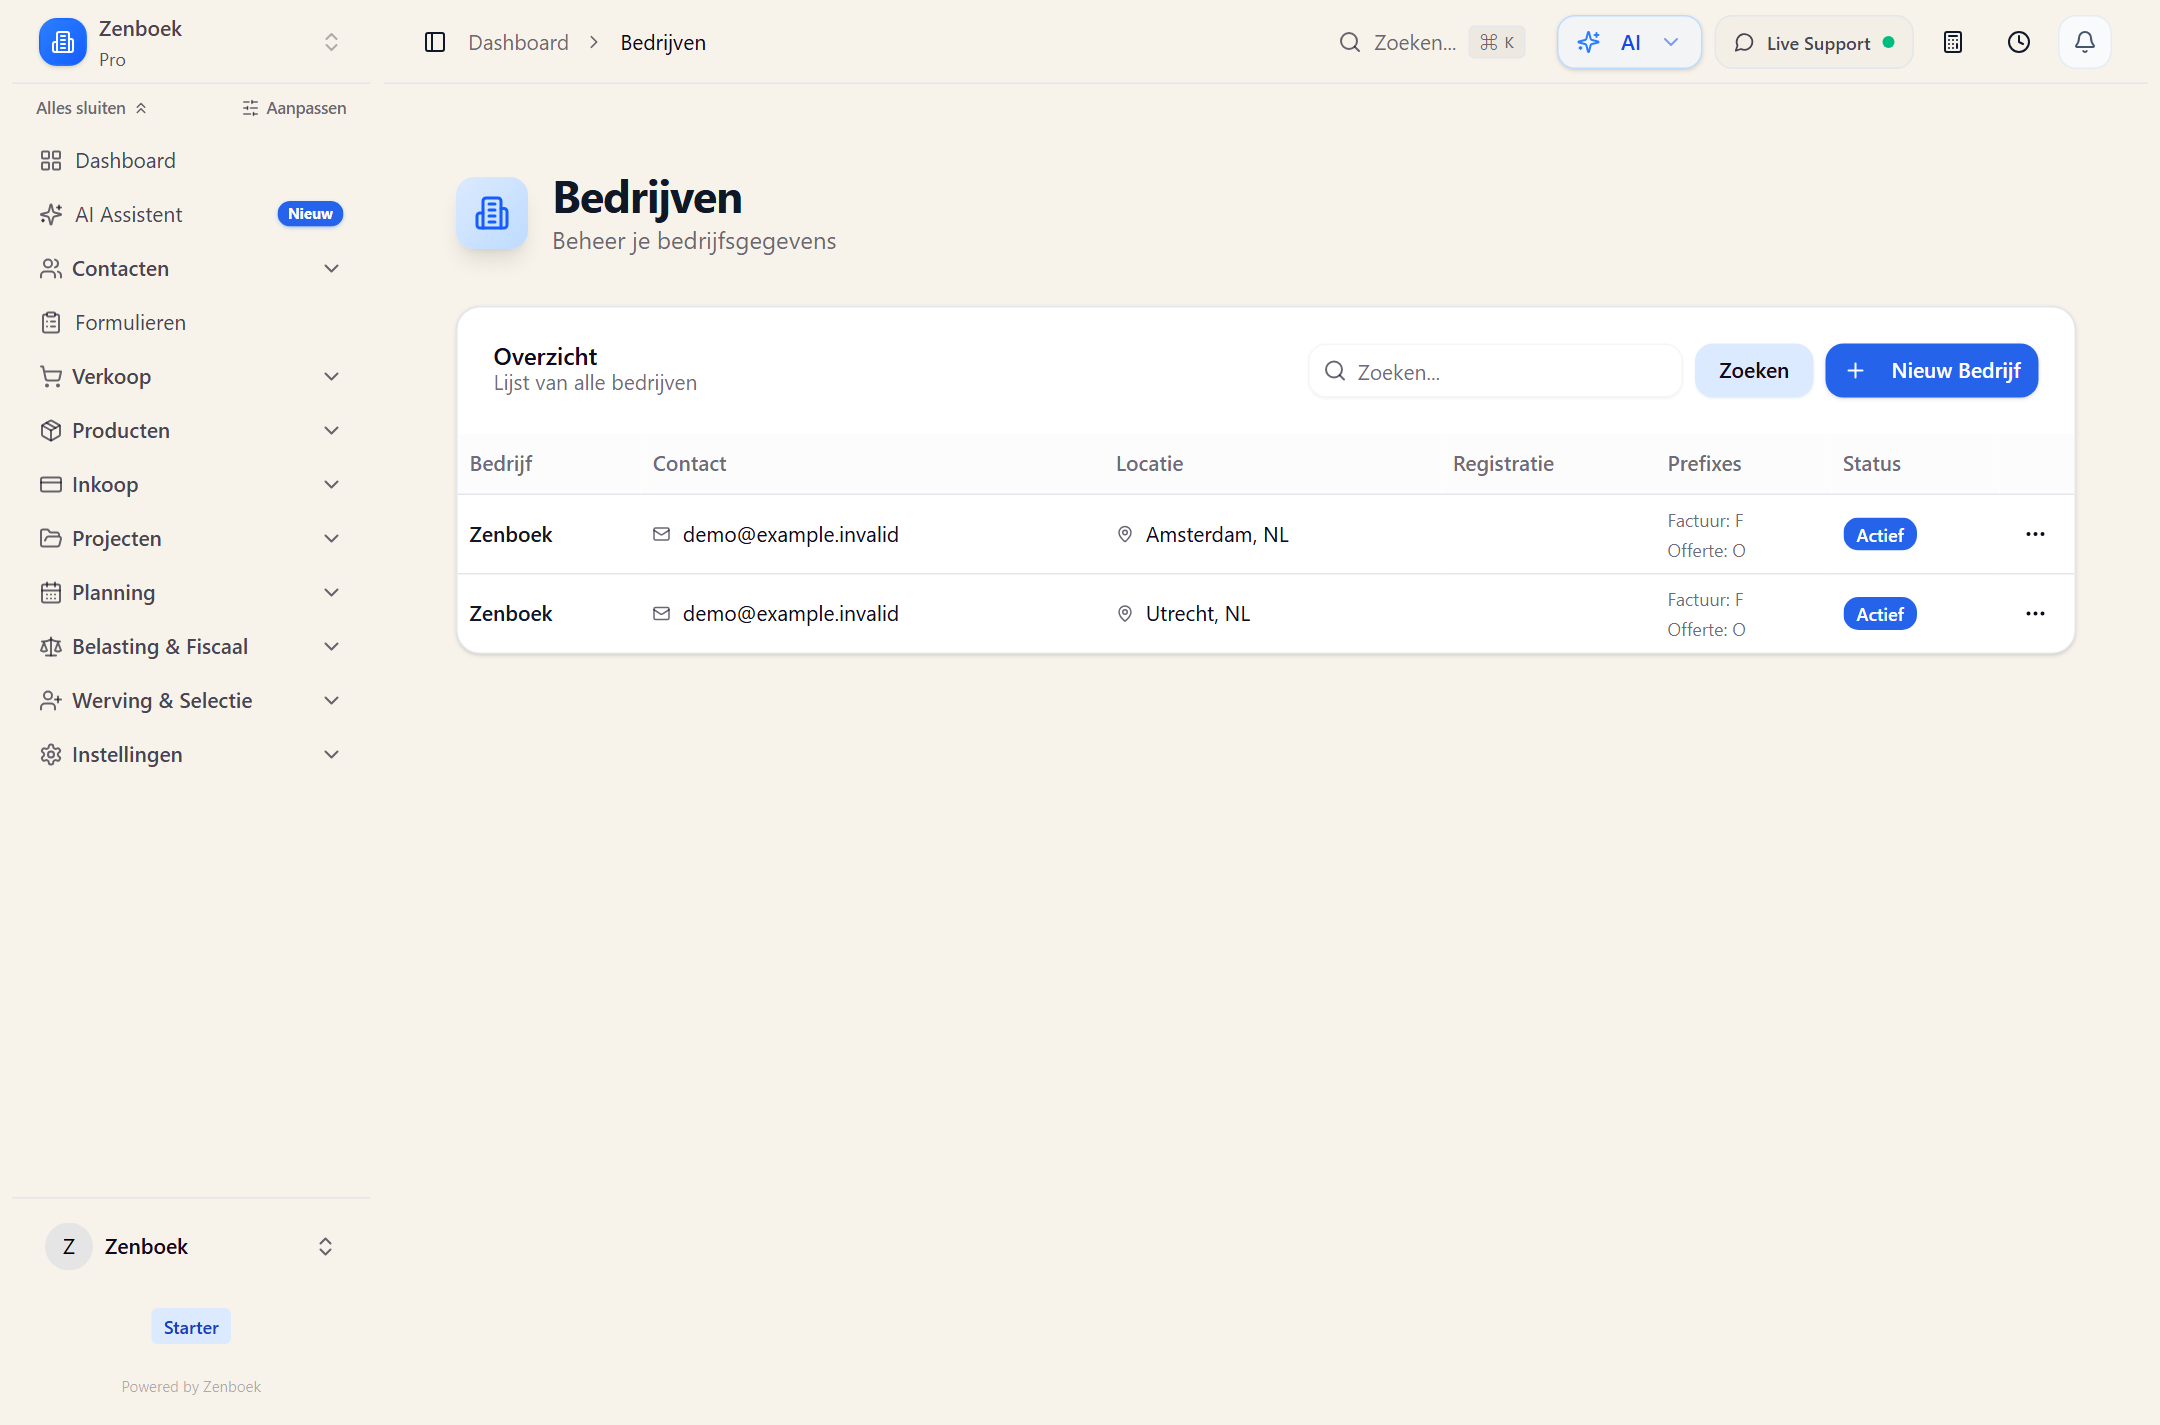The width and height of the screenshot is (2160, 1425).
Task: Click the Bedrijven building icon beside page title
Action: (x=492, y=213)
